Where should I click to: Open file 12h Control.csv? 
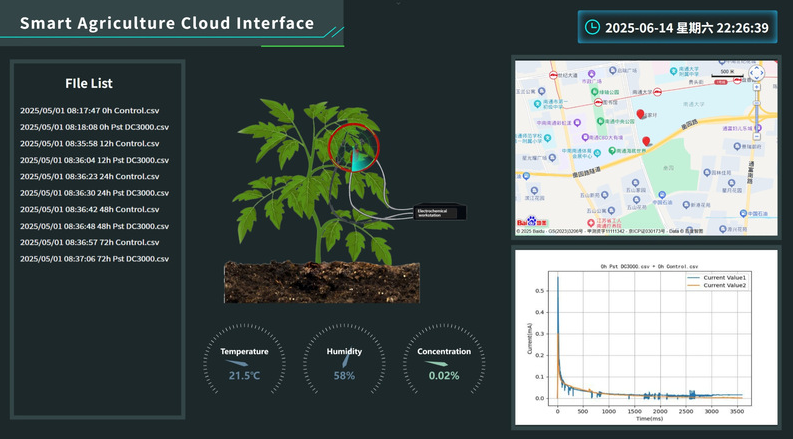(x=90, y=144)
